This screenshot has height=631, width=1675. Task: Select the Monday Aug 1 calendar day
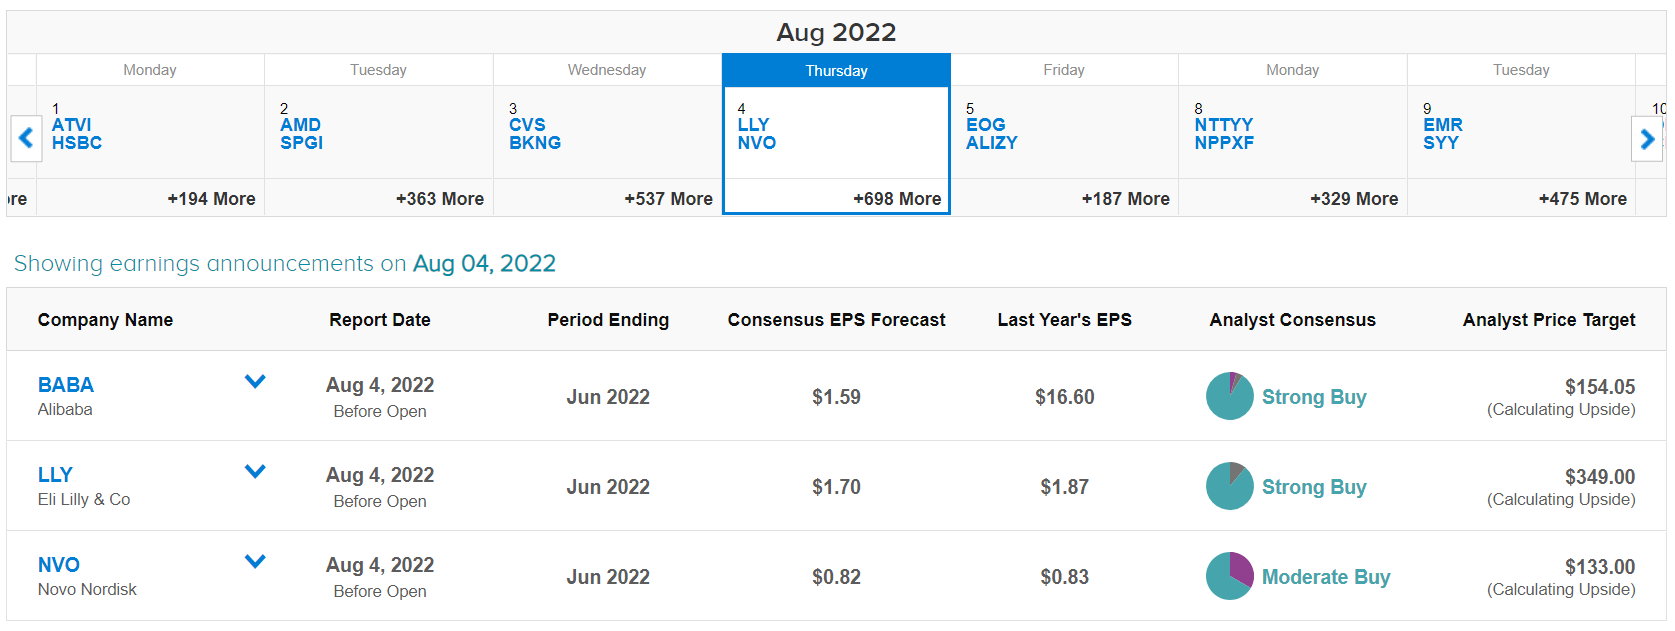150,134
